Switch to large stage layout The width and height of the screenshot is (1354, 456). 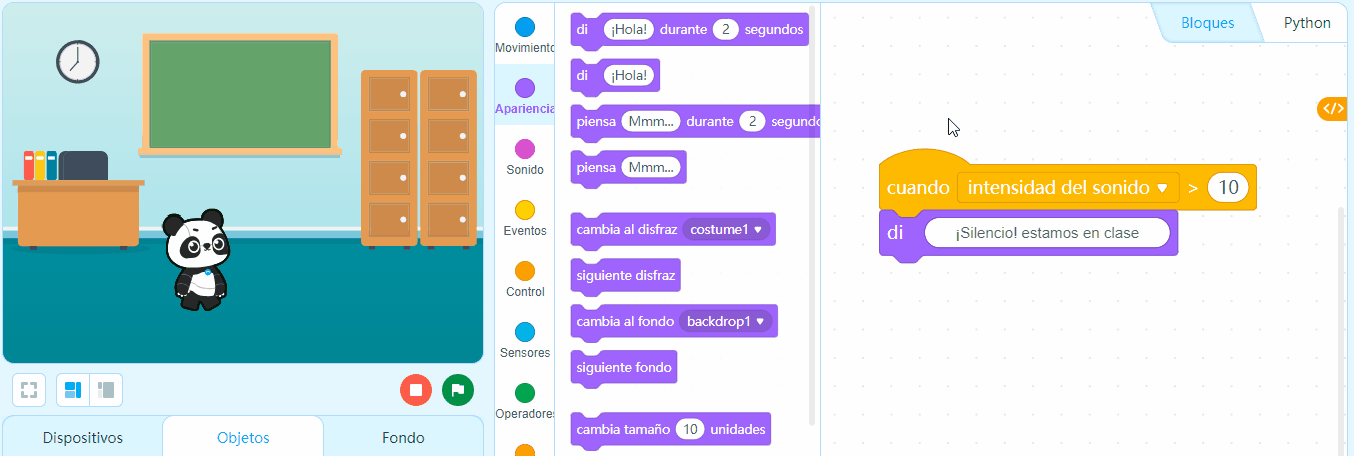[x=73, y=390]
